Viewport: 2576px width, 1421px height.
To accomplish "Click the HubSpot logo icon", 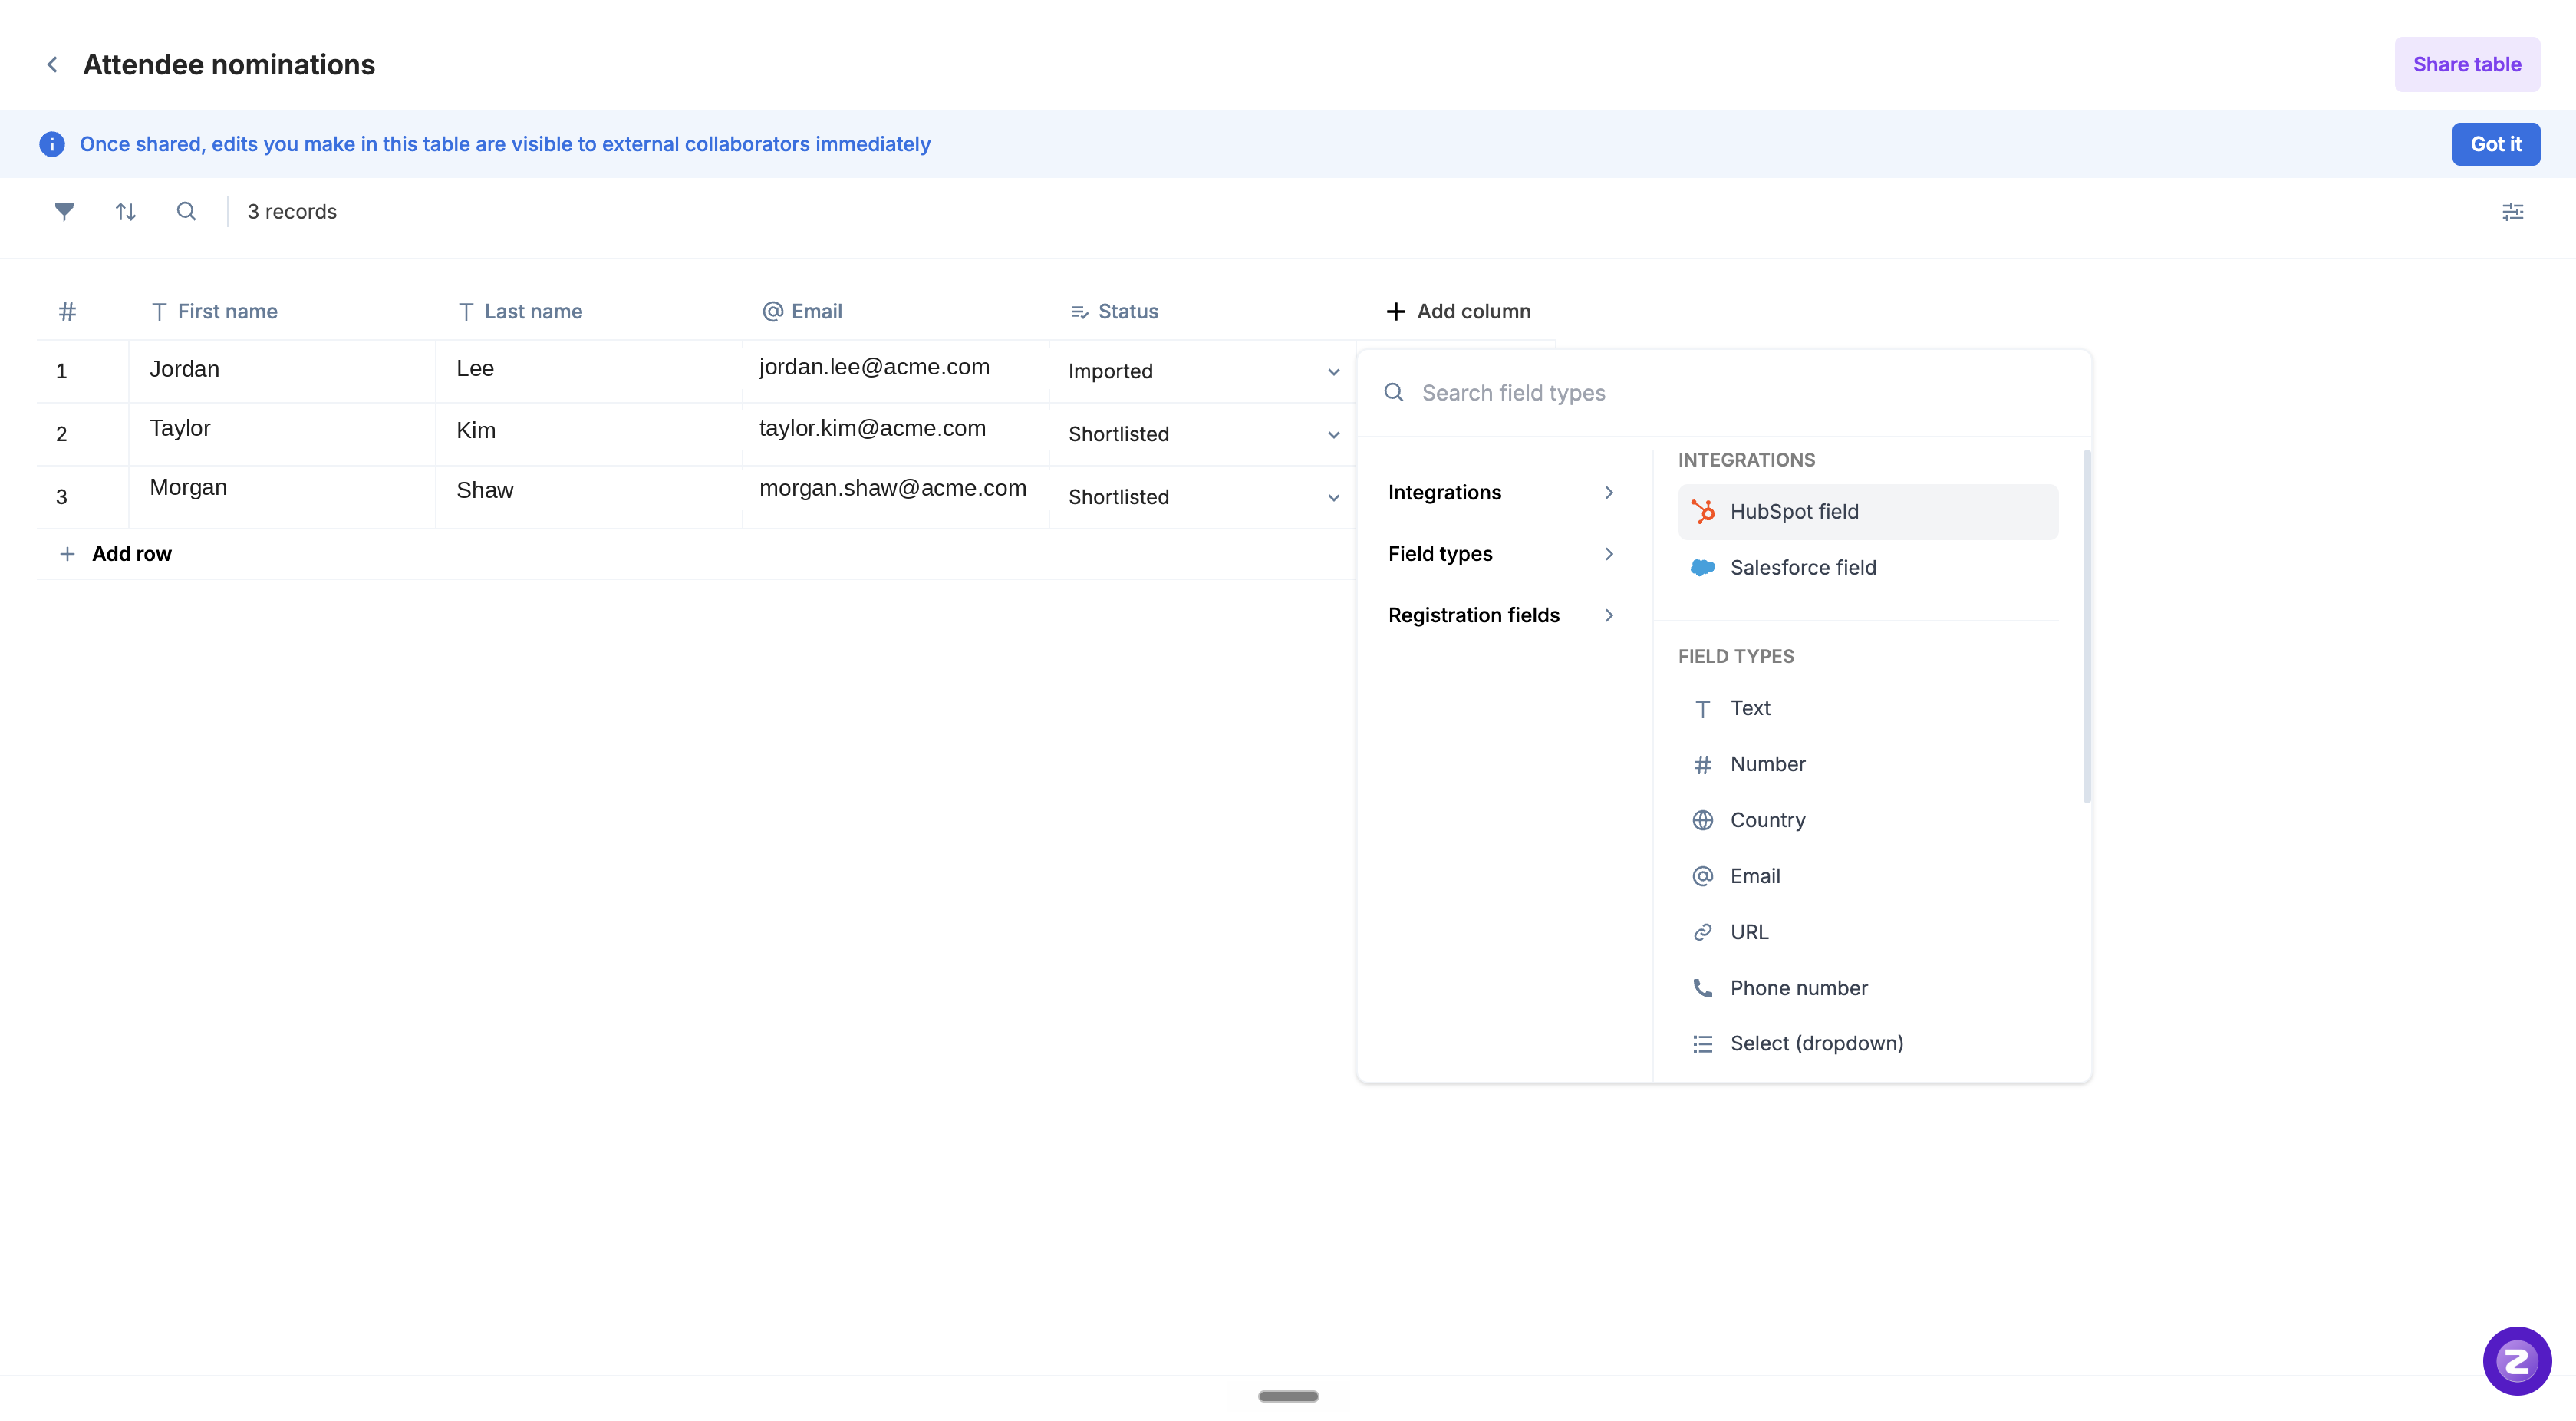I will pyautogui.click(x=1703, y=511).
